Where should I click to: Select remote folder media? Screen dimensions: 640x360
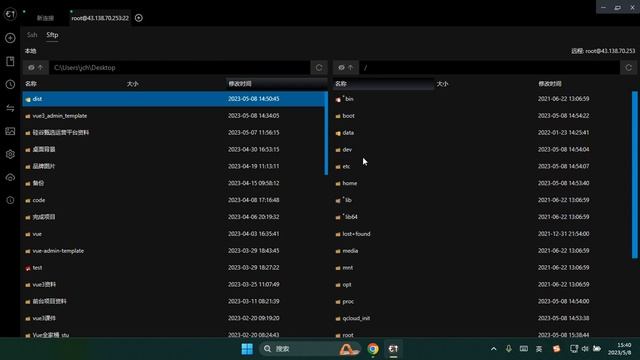pos(482,251)
